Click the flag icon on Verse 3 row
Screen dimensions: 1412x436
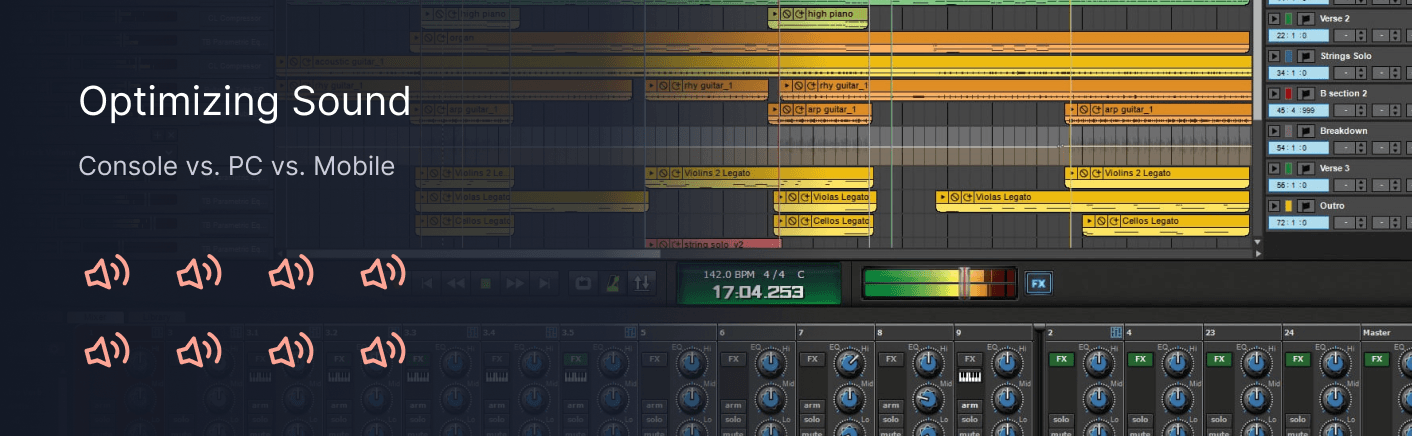[x=1306, y=168]
